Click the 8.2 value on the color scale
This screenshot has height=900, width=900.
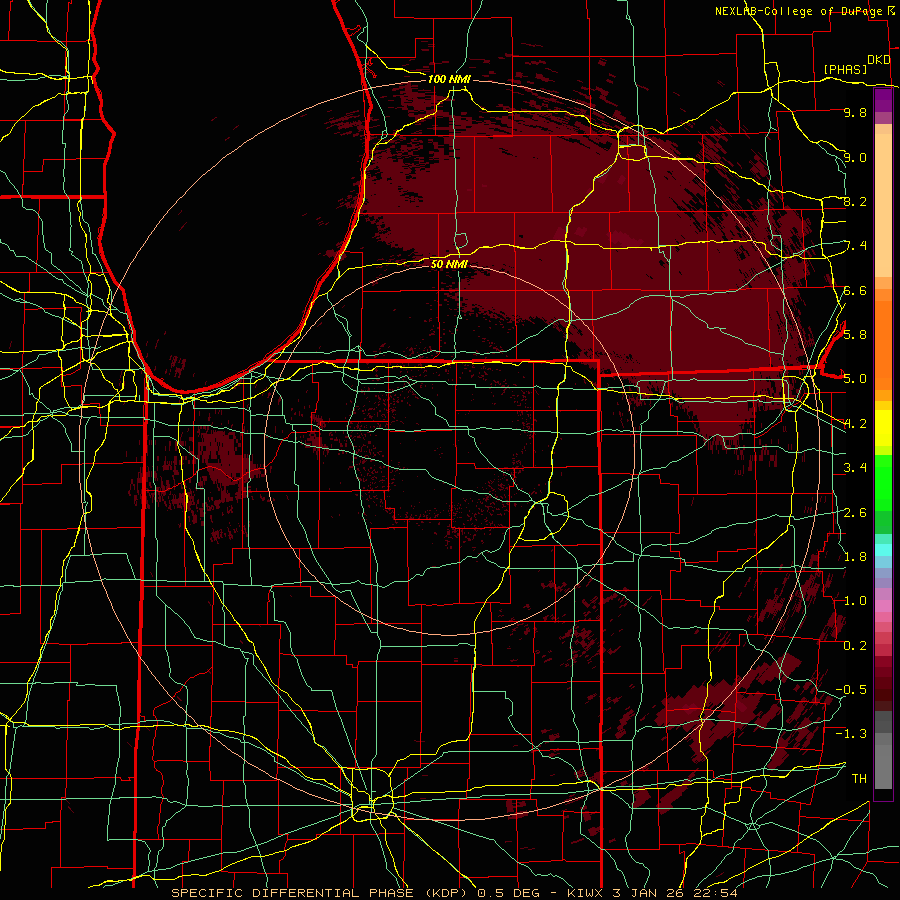(855, 201)
